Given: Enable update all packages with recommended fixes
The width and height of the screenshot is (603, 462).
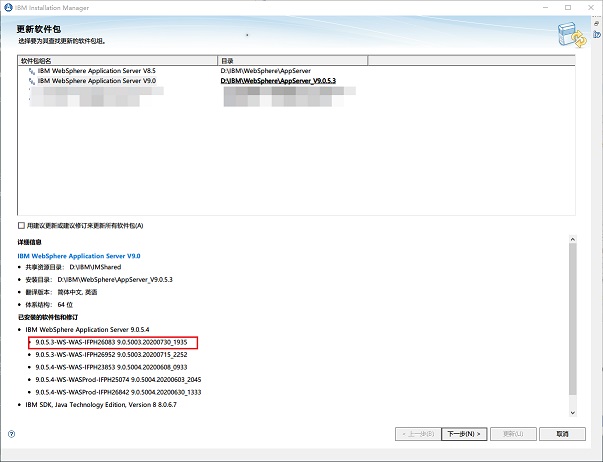Looking at the screenshot, I should tap(22, 225).
